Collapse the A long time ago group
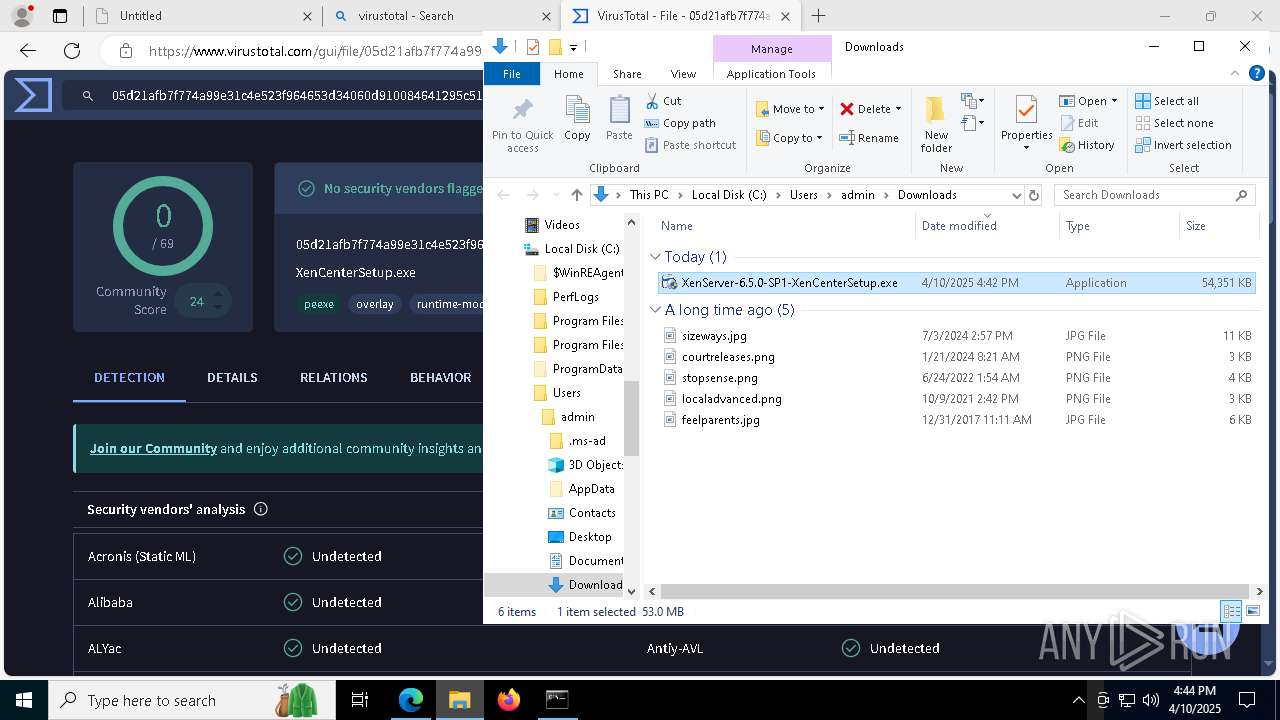 tap(655, 310)
